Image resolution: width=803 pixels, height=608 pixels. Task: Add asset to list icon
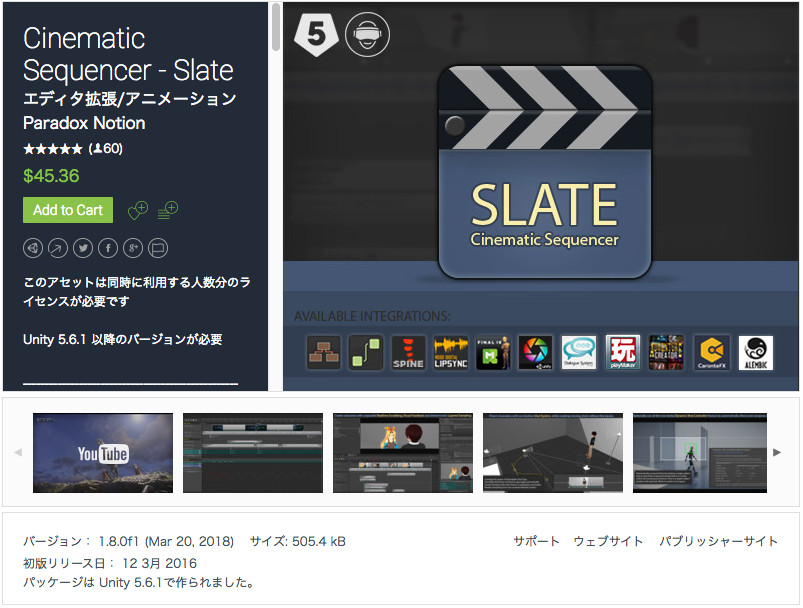coord(167,210)
